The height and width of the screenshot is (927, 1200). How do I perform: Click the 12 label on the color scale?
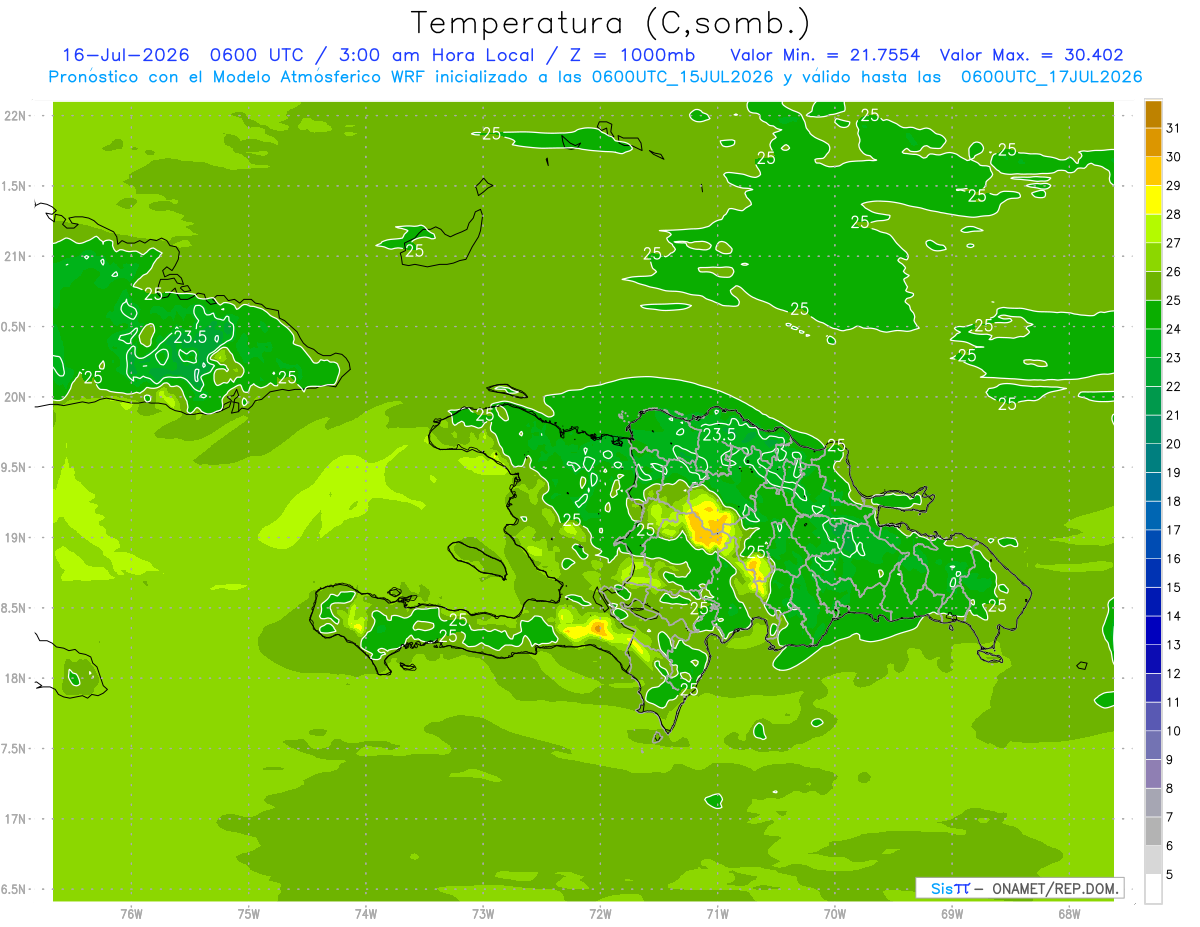point(1173,674)
